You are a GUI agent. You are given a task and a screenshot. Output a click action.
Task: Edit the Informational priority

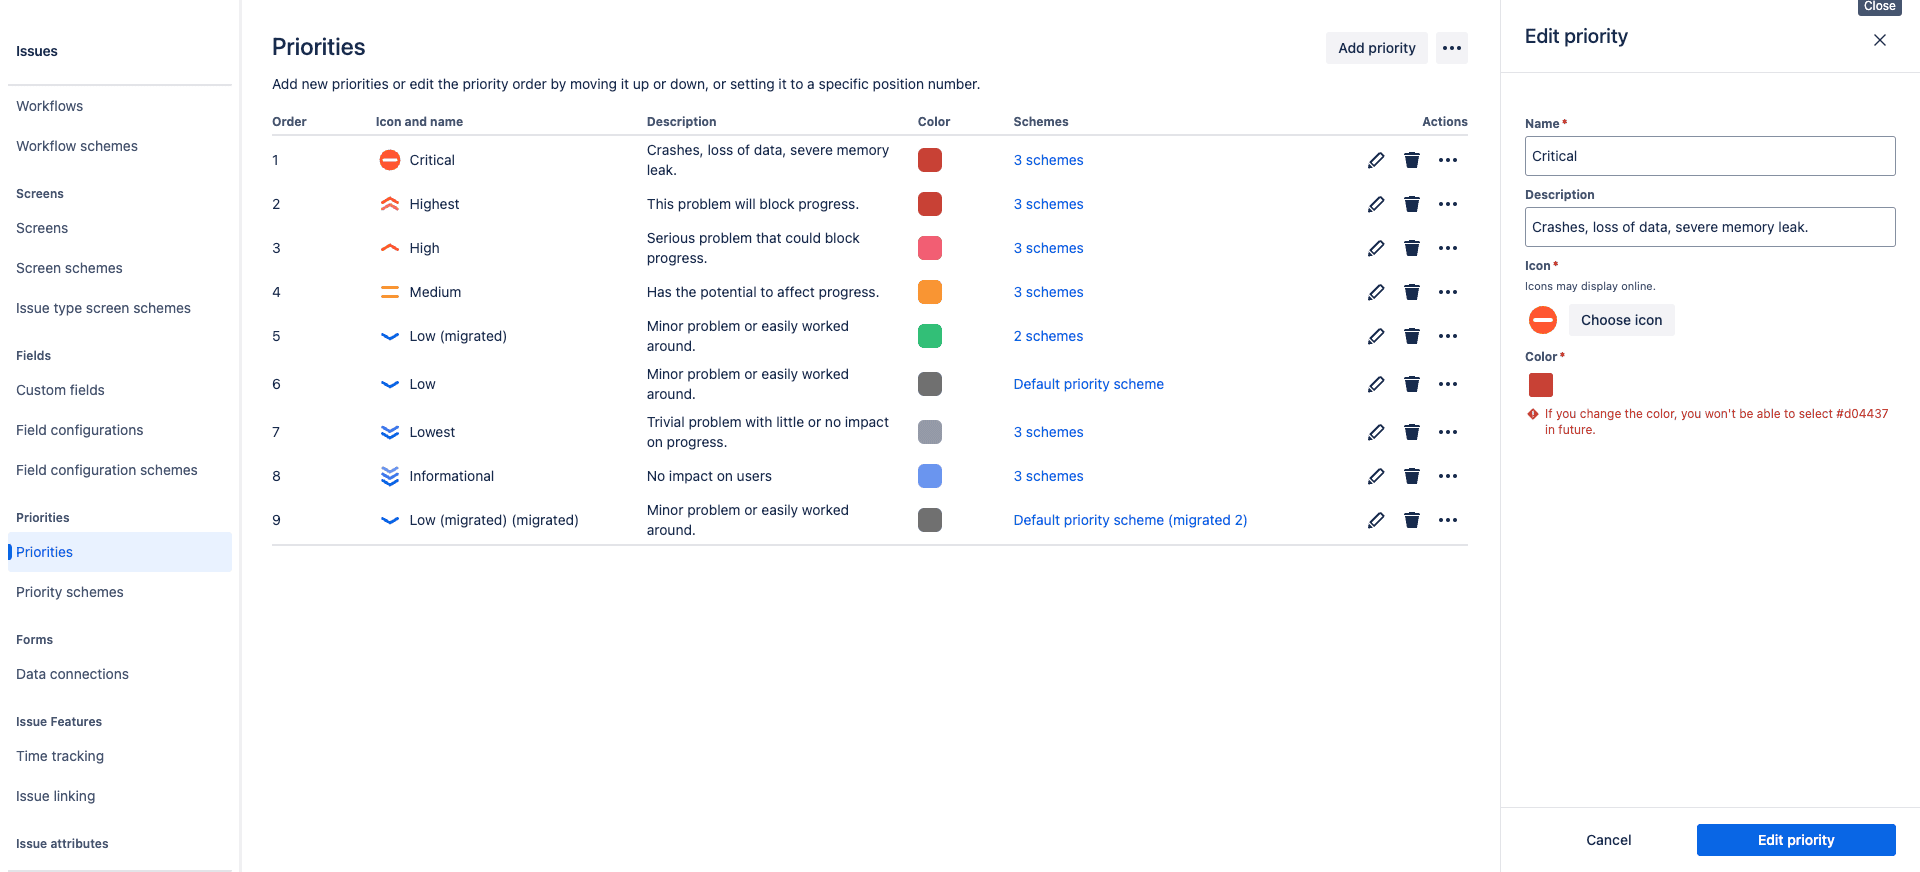point(1376,476)
